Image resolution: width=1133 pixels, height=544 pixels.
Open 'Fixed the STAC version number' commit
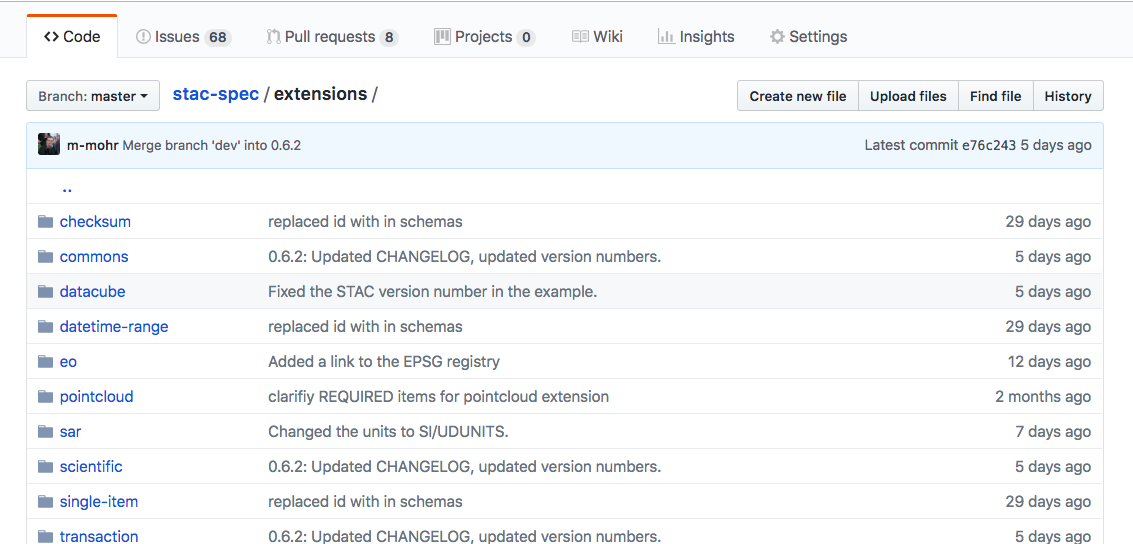coord(432,292)
